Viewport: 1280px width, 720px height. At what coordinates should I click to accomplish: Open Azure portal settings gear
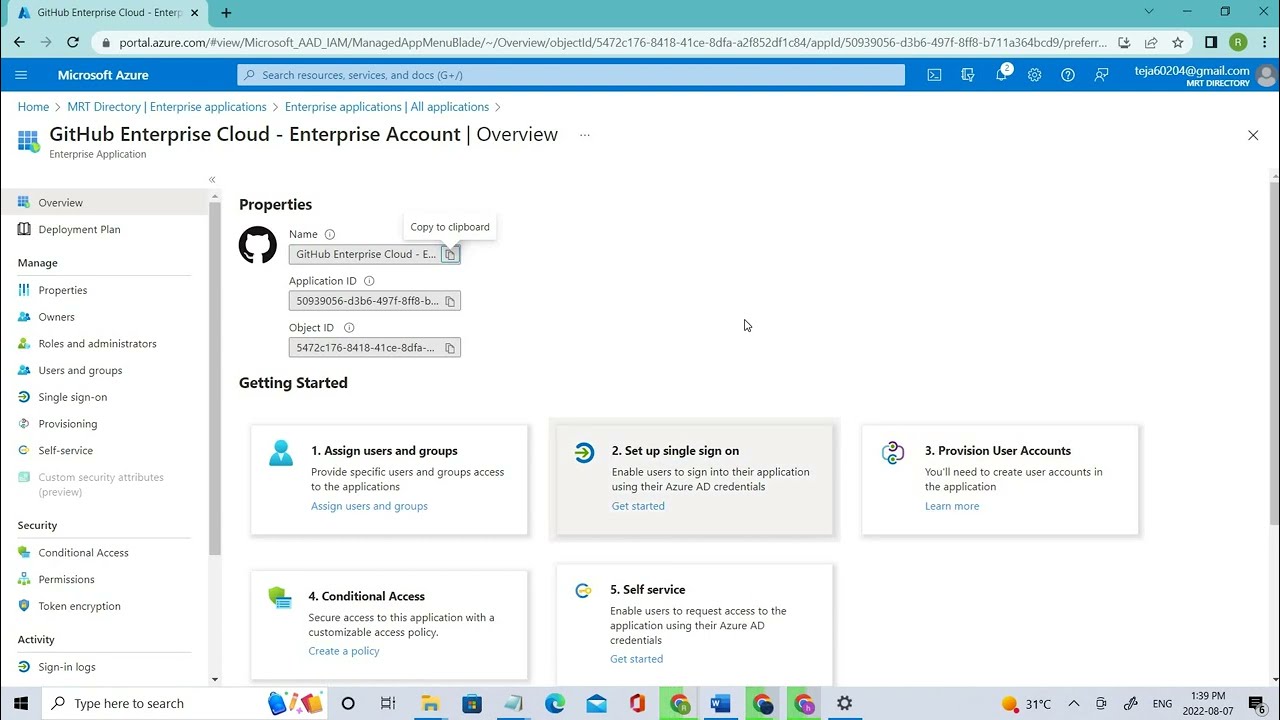[x=1034, y=75]
